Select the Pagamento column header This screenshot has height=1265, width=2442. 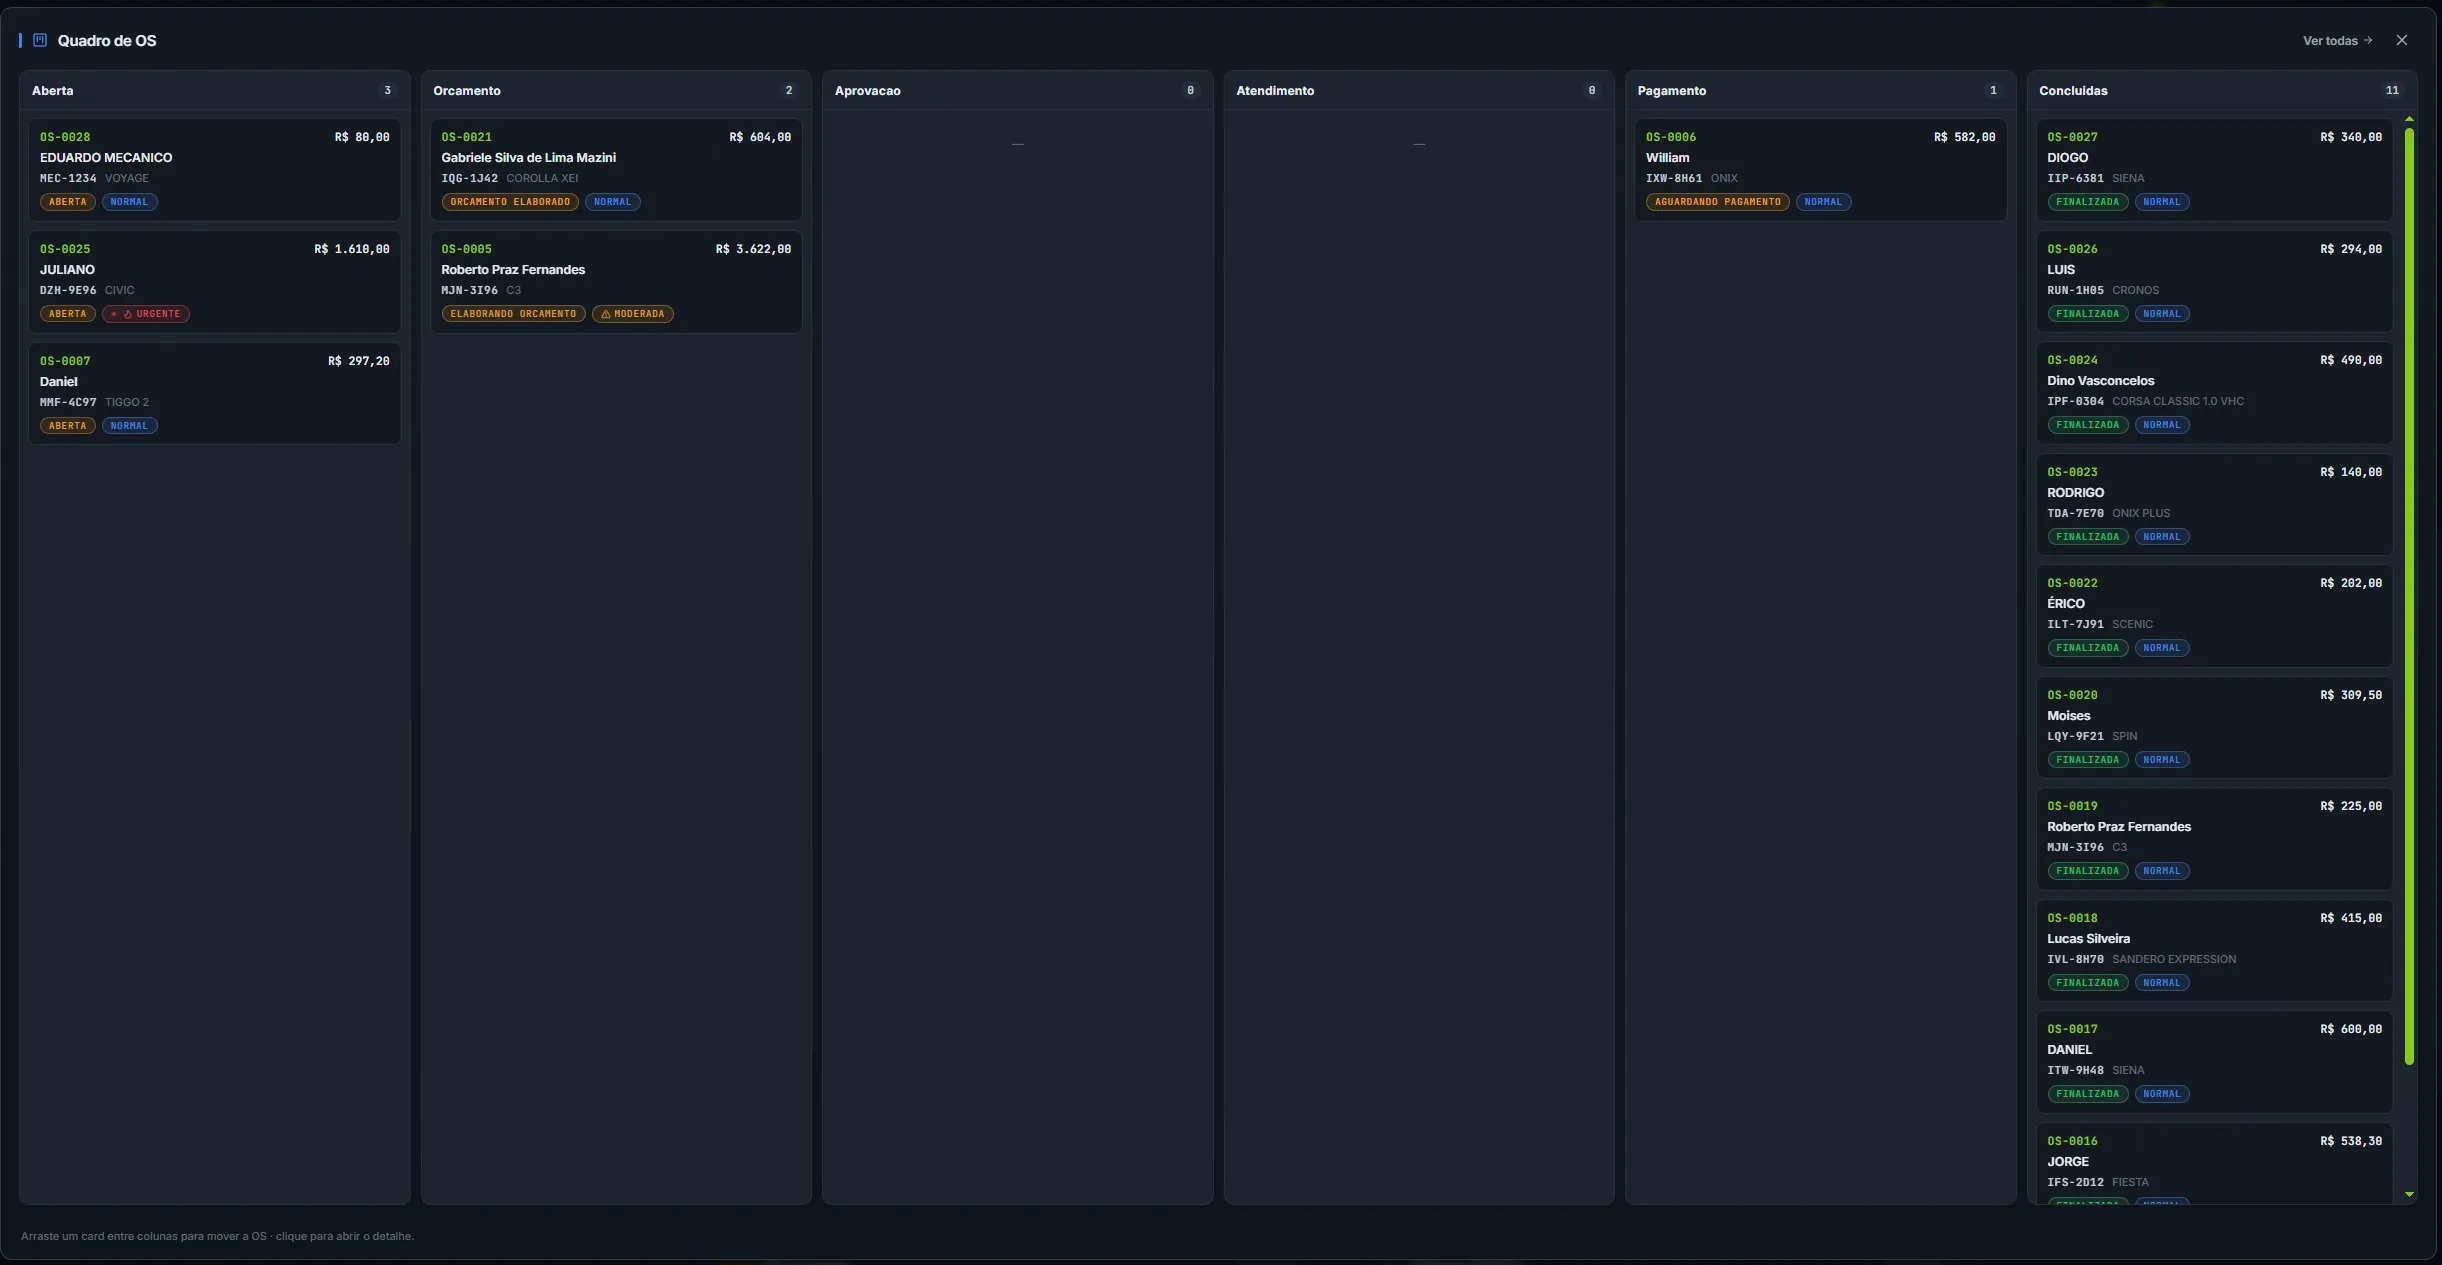(1820, 90)
